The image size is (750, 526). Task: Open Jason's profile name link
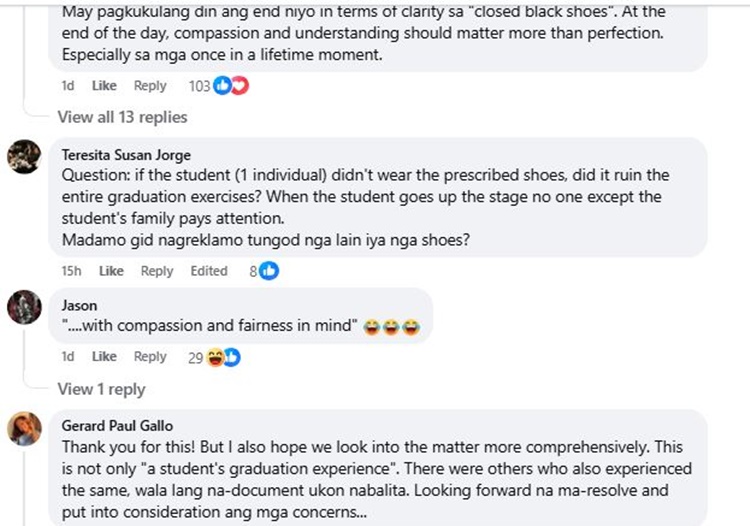[x=79, y=305]
